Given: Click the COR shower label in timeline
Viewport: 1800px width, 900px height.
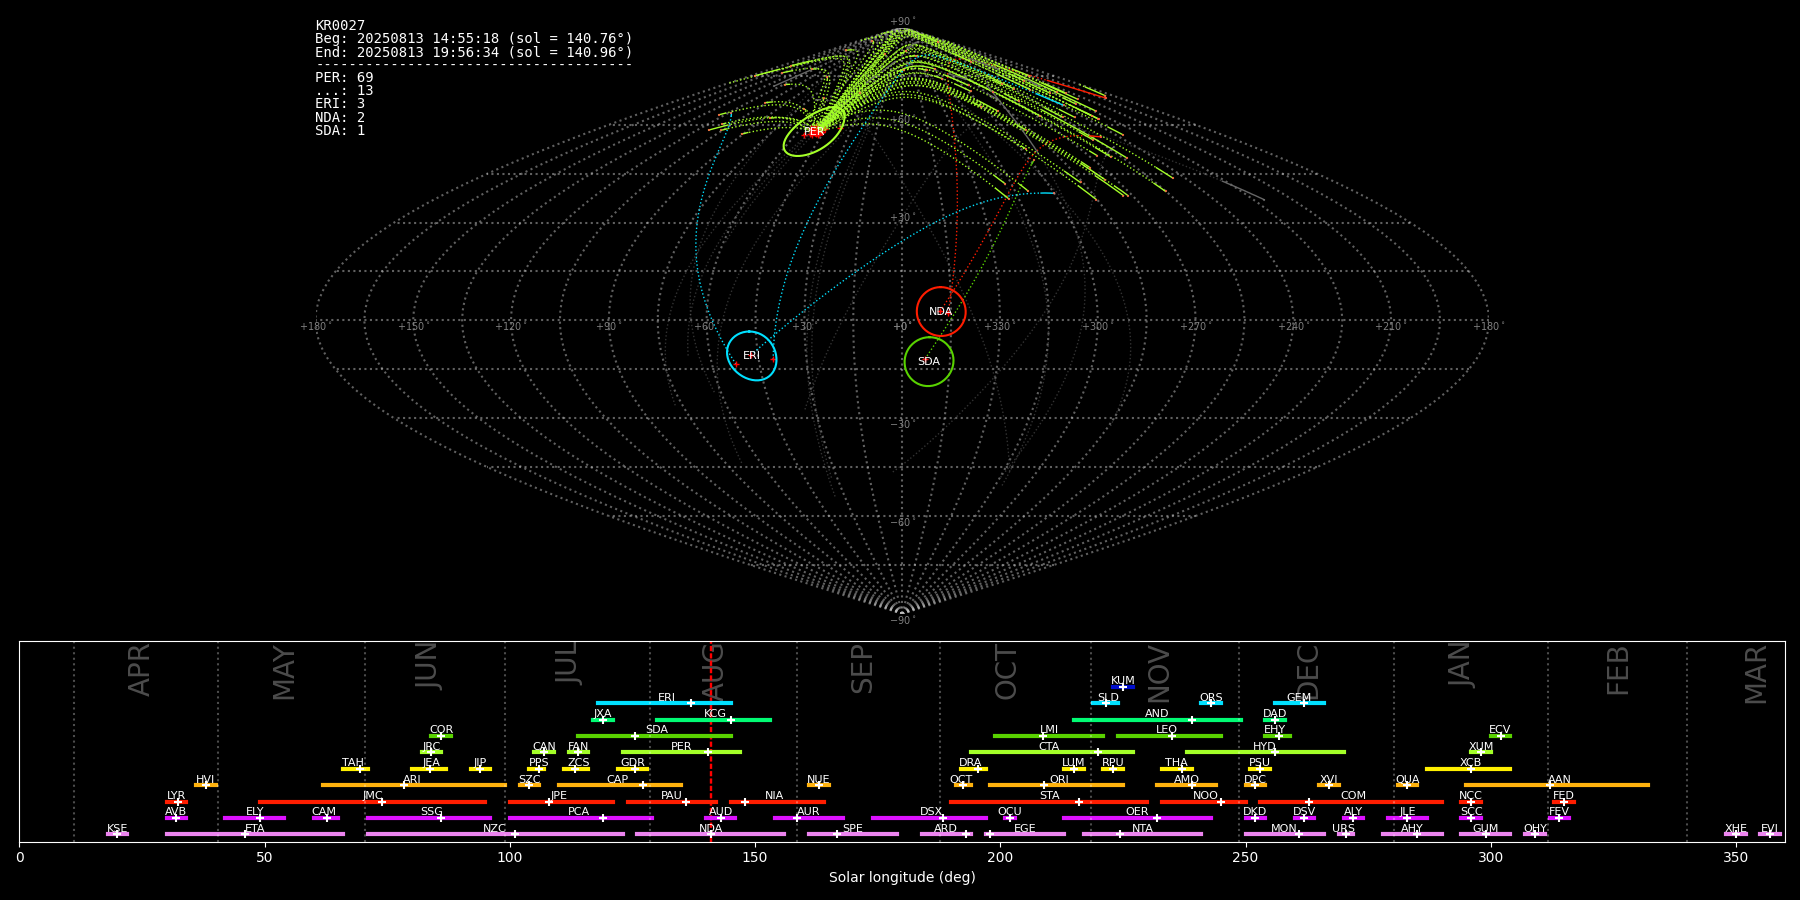Looking at the screenshot, I should tap(441, 730).
